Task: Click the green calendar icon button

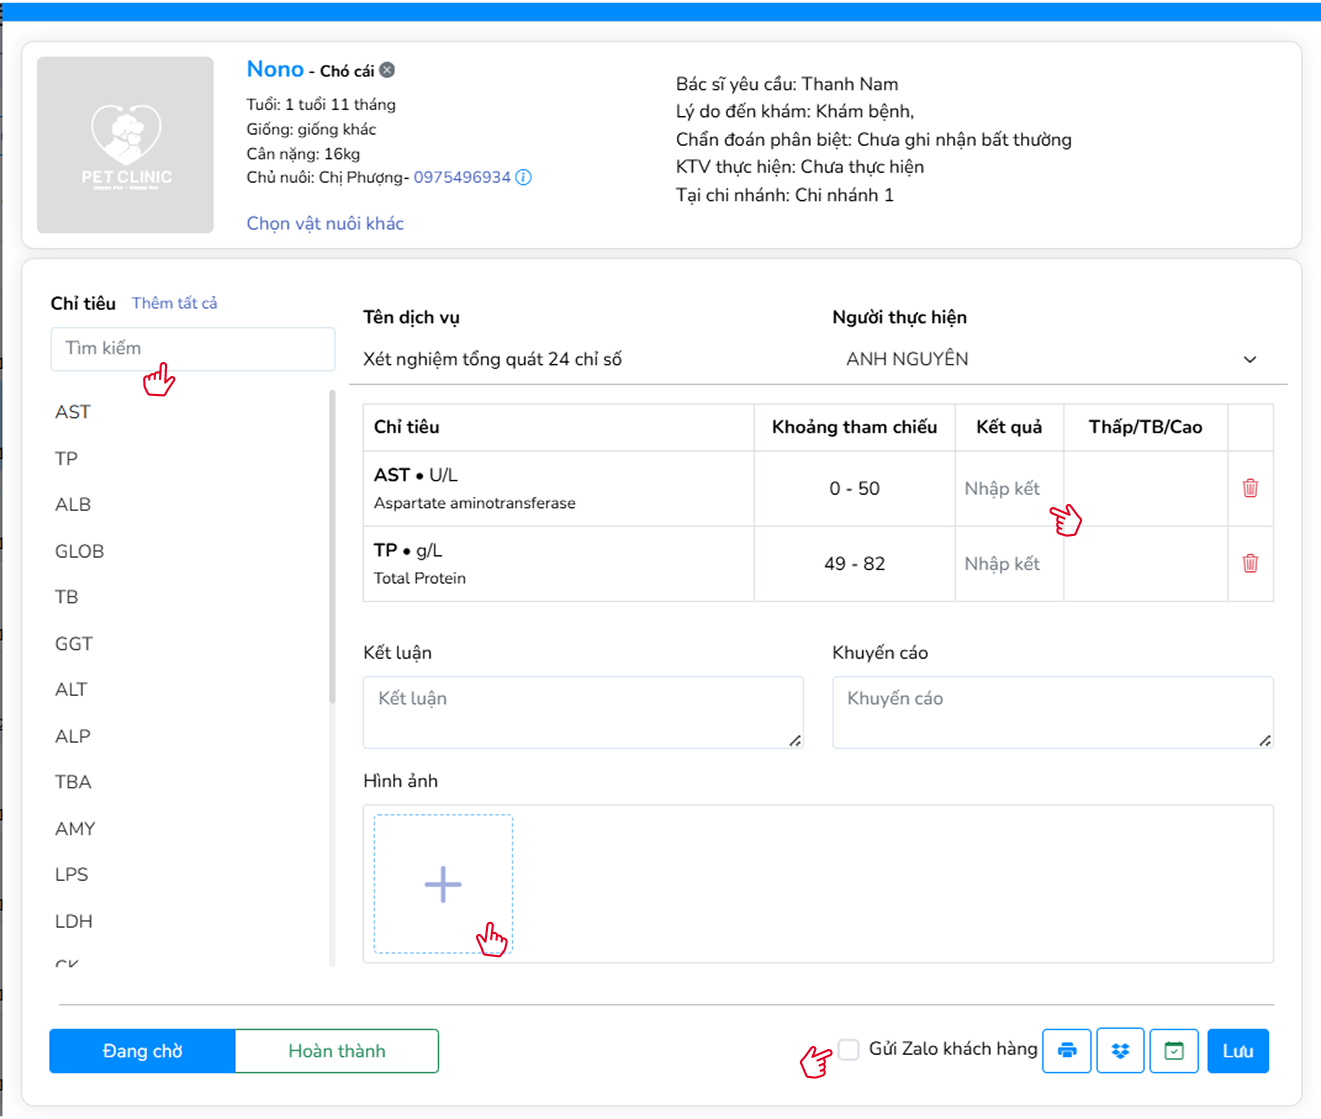Action: [x=1174, y=1051]
